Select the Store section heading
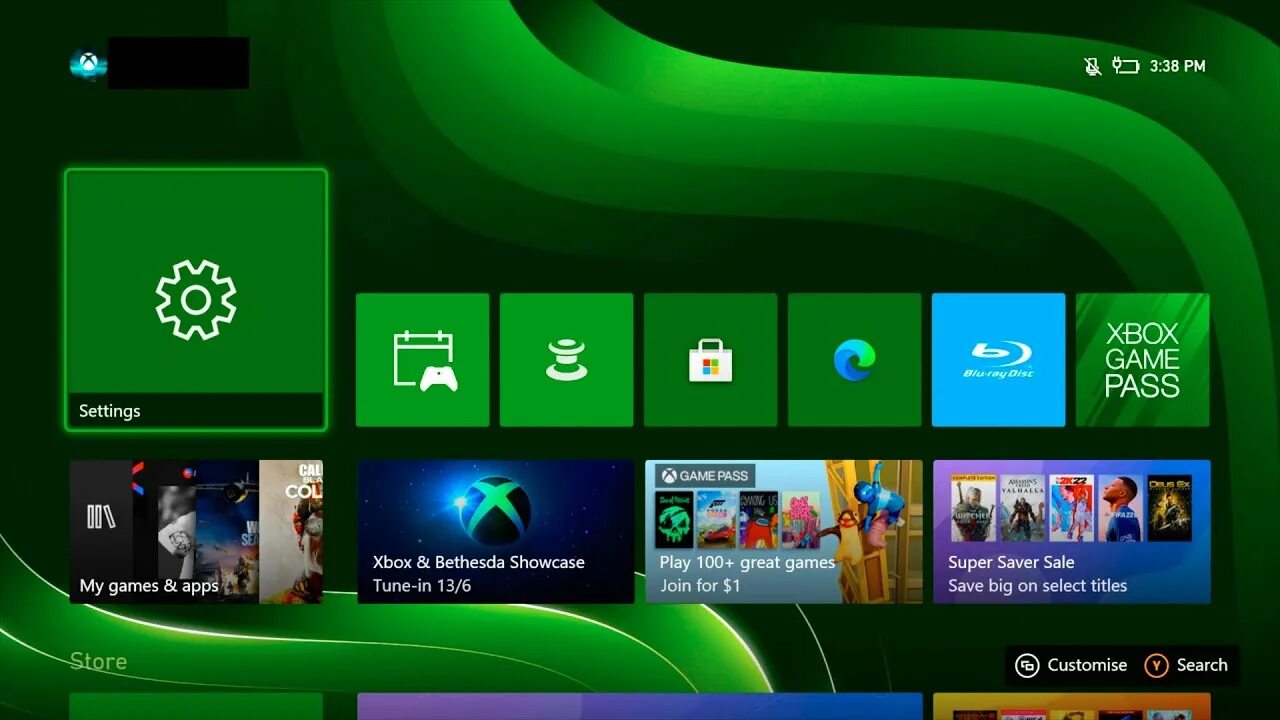This screenshot has height=720, width=1280. point(98,661)
